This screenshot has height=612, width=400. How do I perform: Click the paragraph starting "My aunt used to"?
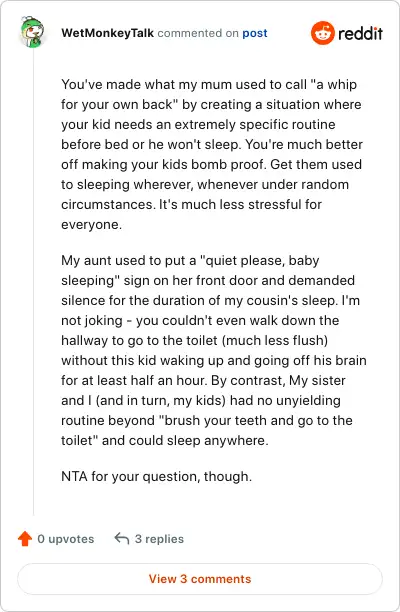pos(214,350)
